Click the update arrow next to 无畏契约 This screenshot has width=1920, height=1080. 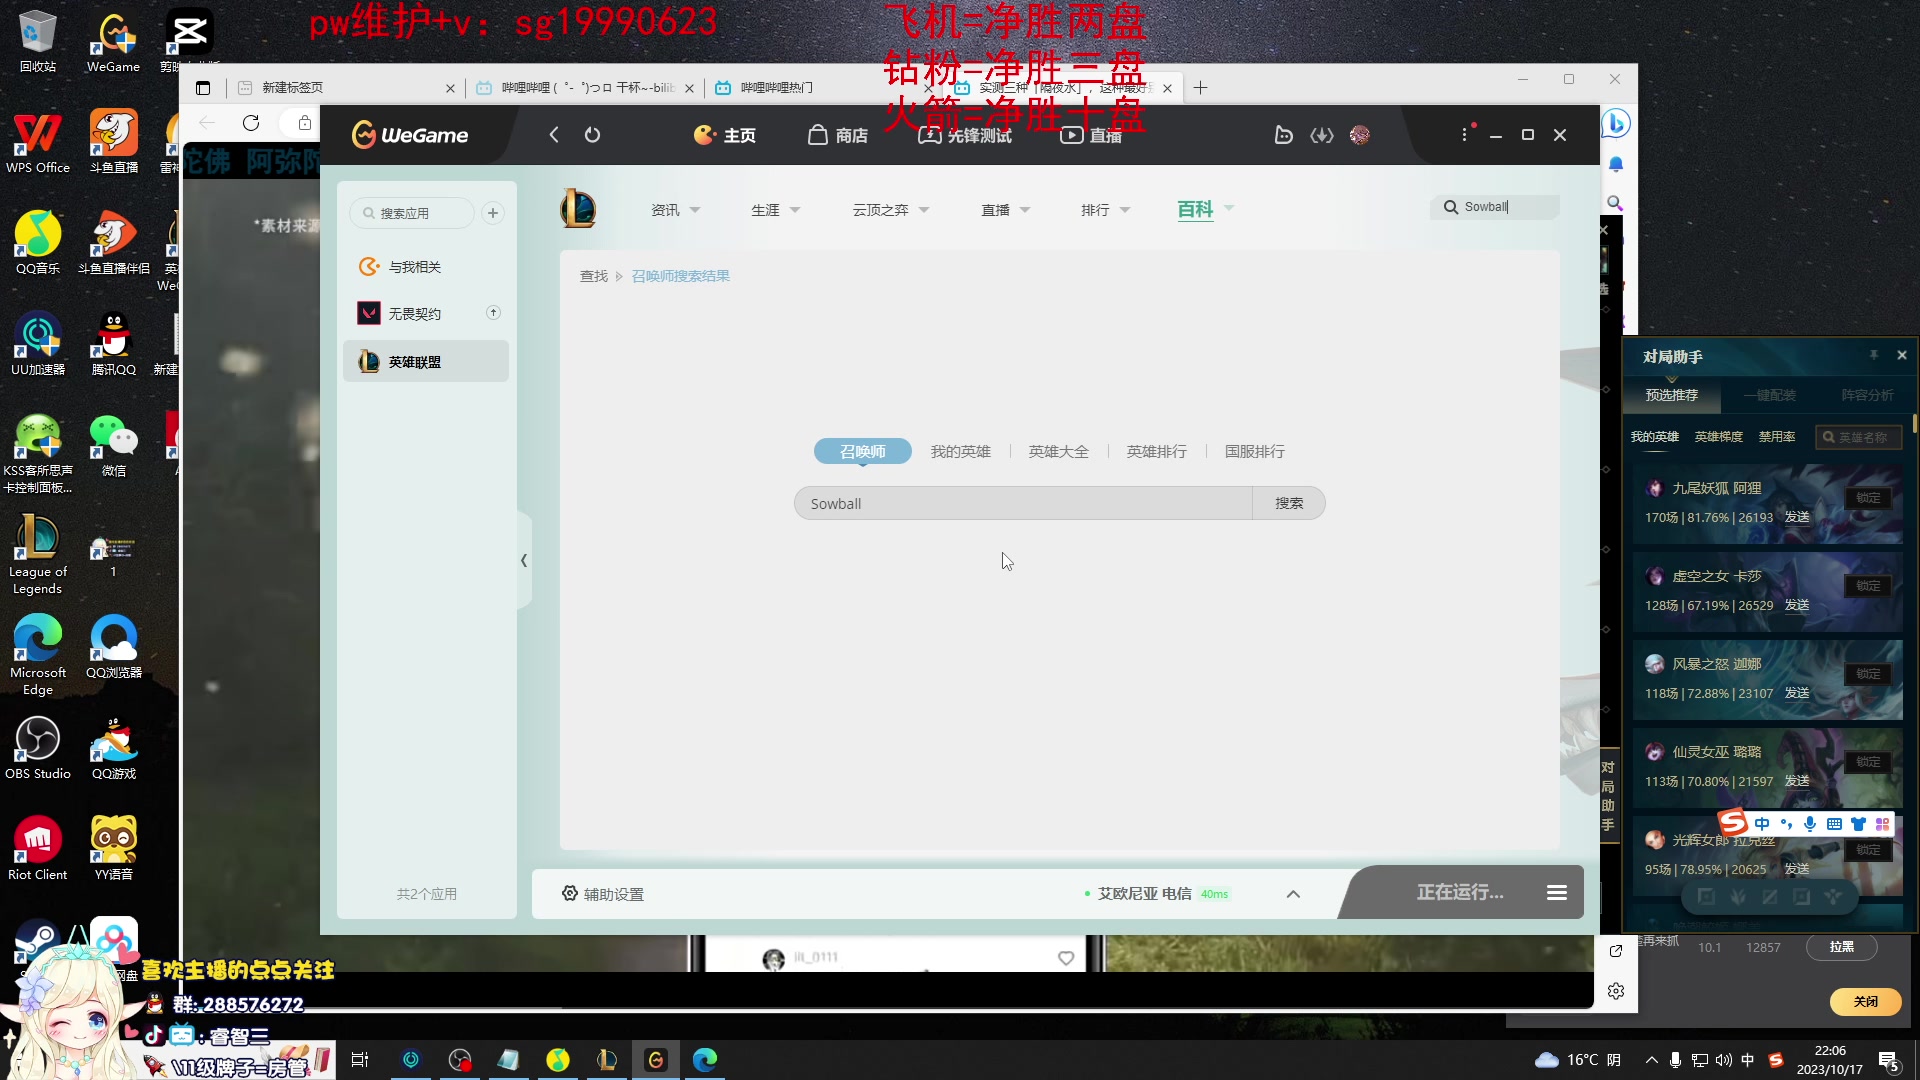point(493,313)
